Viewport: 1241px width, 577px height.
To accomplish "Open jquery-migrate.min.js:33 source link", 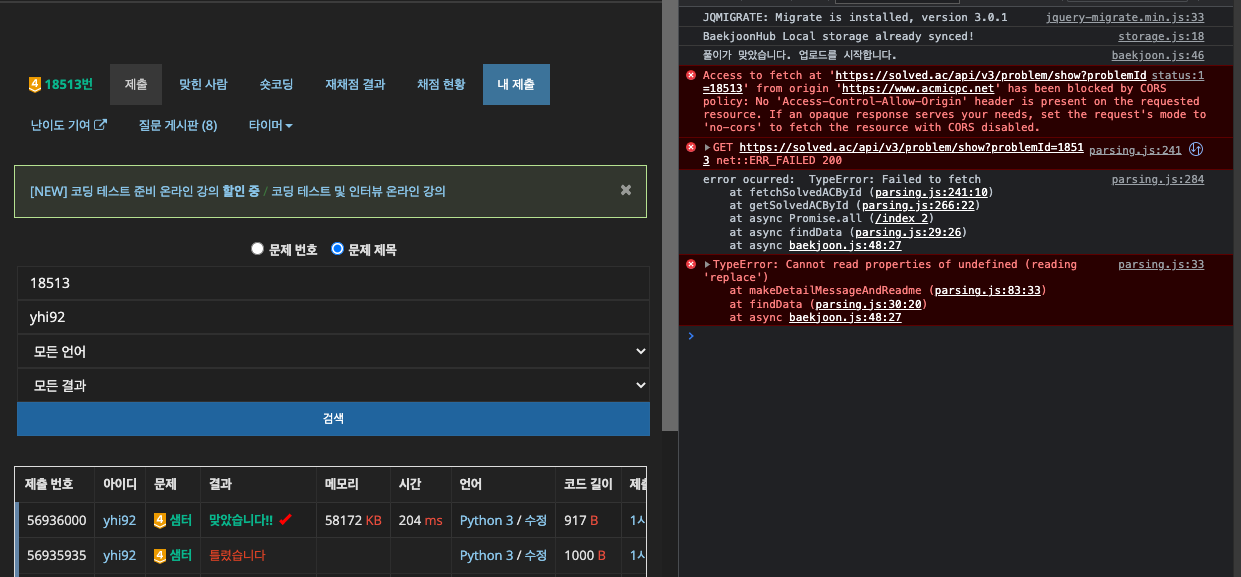I will pos(1125,18).
